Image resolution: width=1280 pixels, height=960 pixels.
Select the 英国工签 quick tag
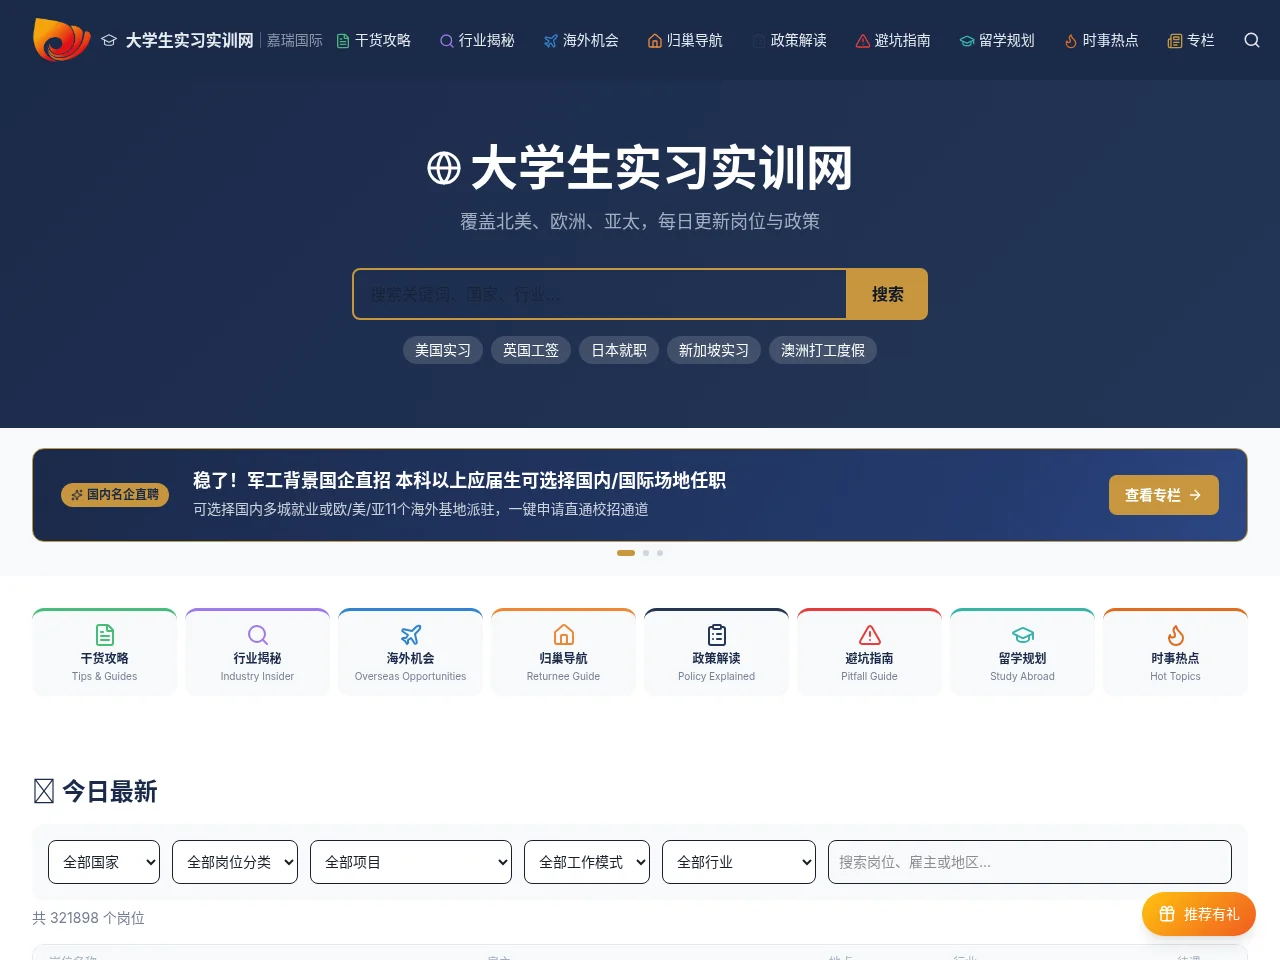(531, 350)
